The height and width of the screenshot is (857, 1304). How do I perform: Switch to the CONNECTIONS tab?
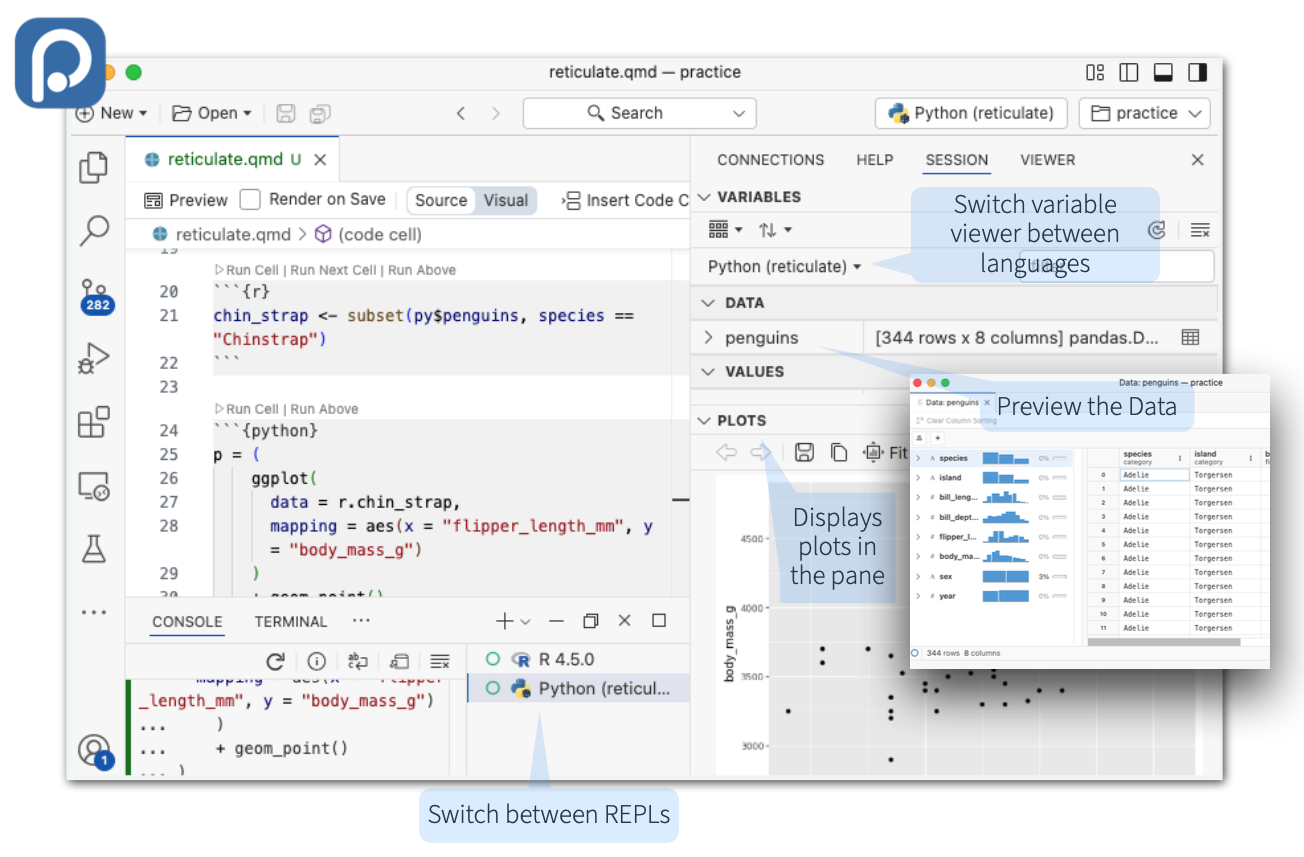pos(770,160)
